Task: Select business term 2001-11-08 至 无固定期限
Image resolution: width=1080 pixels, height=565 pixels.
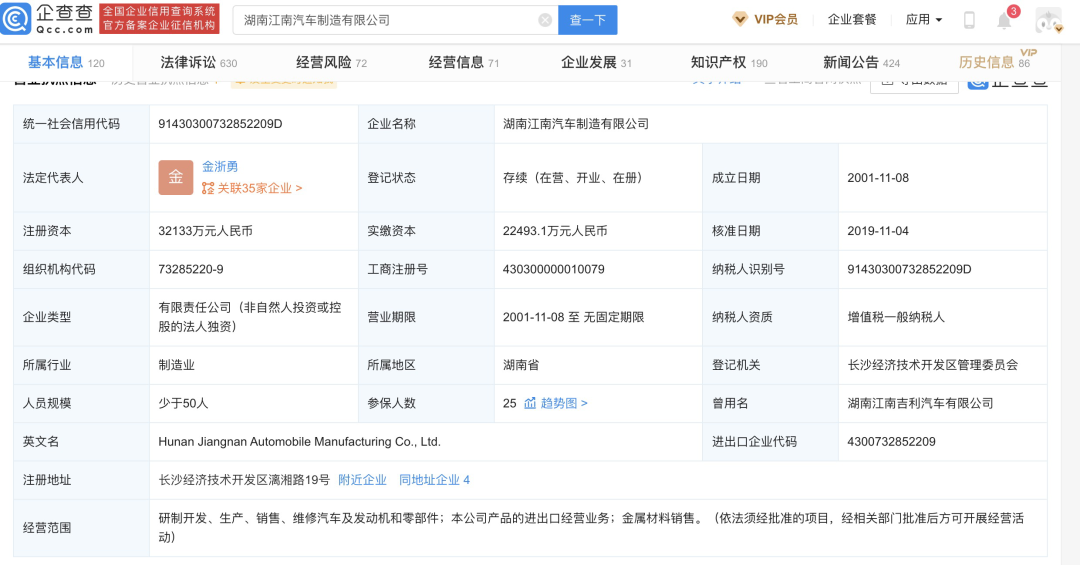Action: click(x=574, y=317)
